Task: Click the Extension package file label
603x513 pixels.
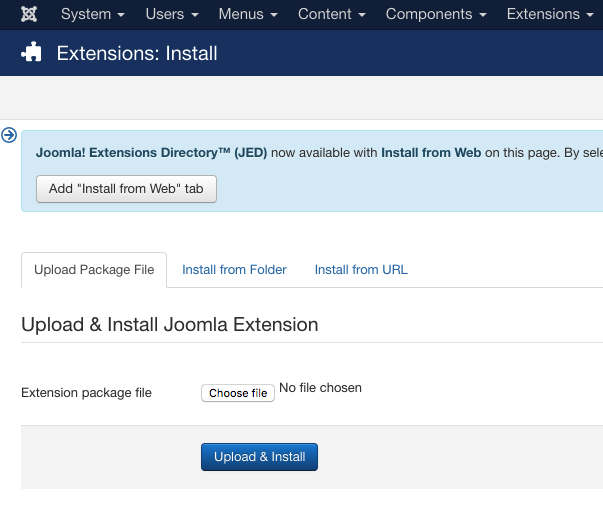Action: point(87,393)
